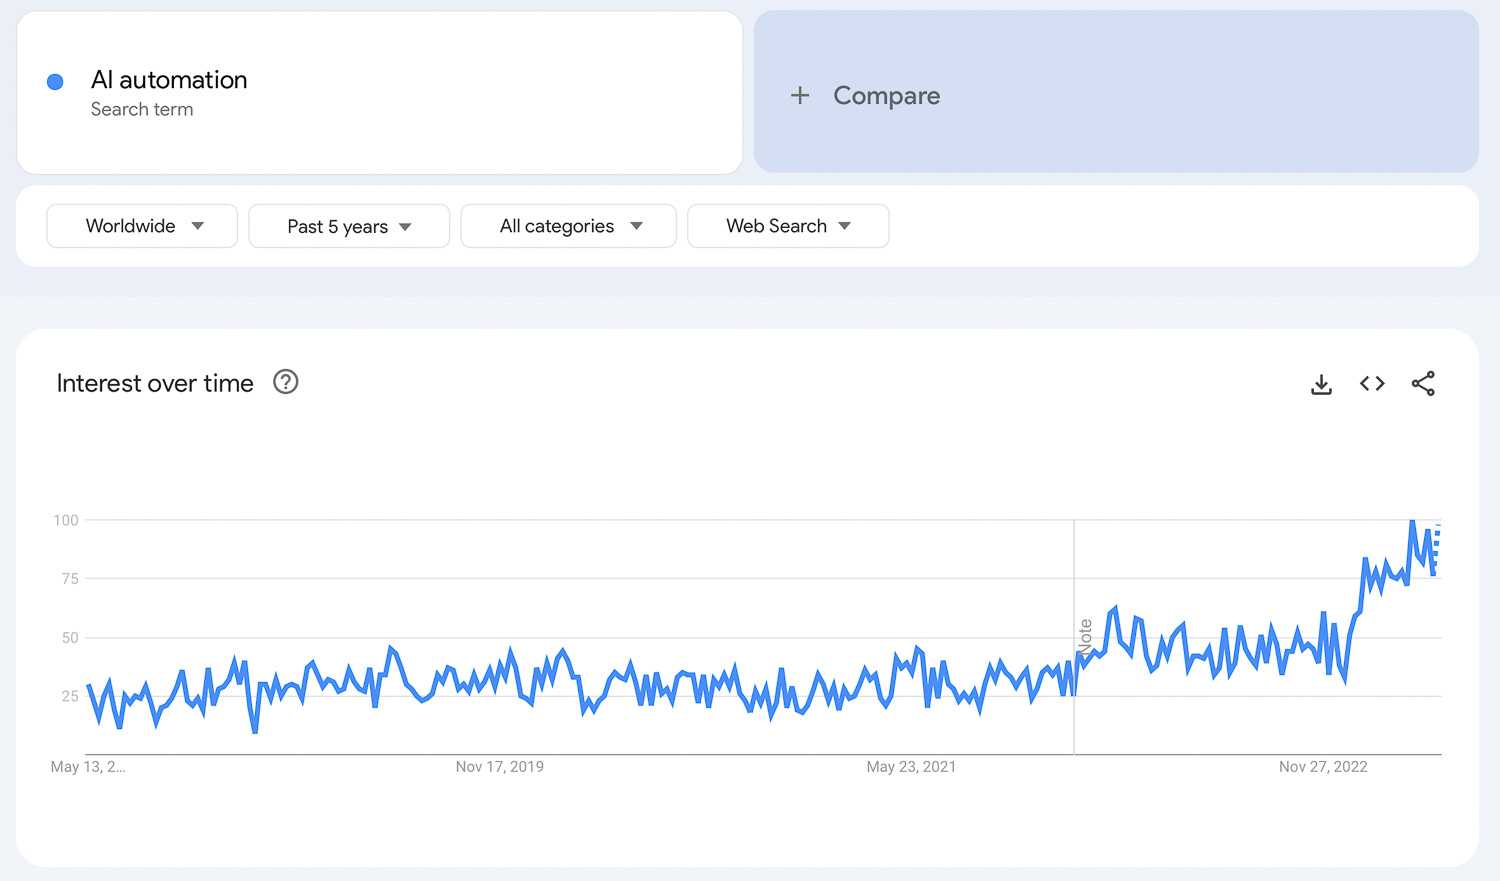The width and height of the screenshot is (1500, 881).
Task: Open the All categories dropdown
Action: (x=568, y=226)
